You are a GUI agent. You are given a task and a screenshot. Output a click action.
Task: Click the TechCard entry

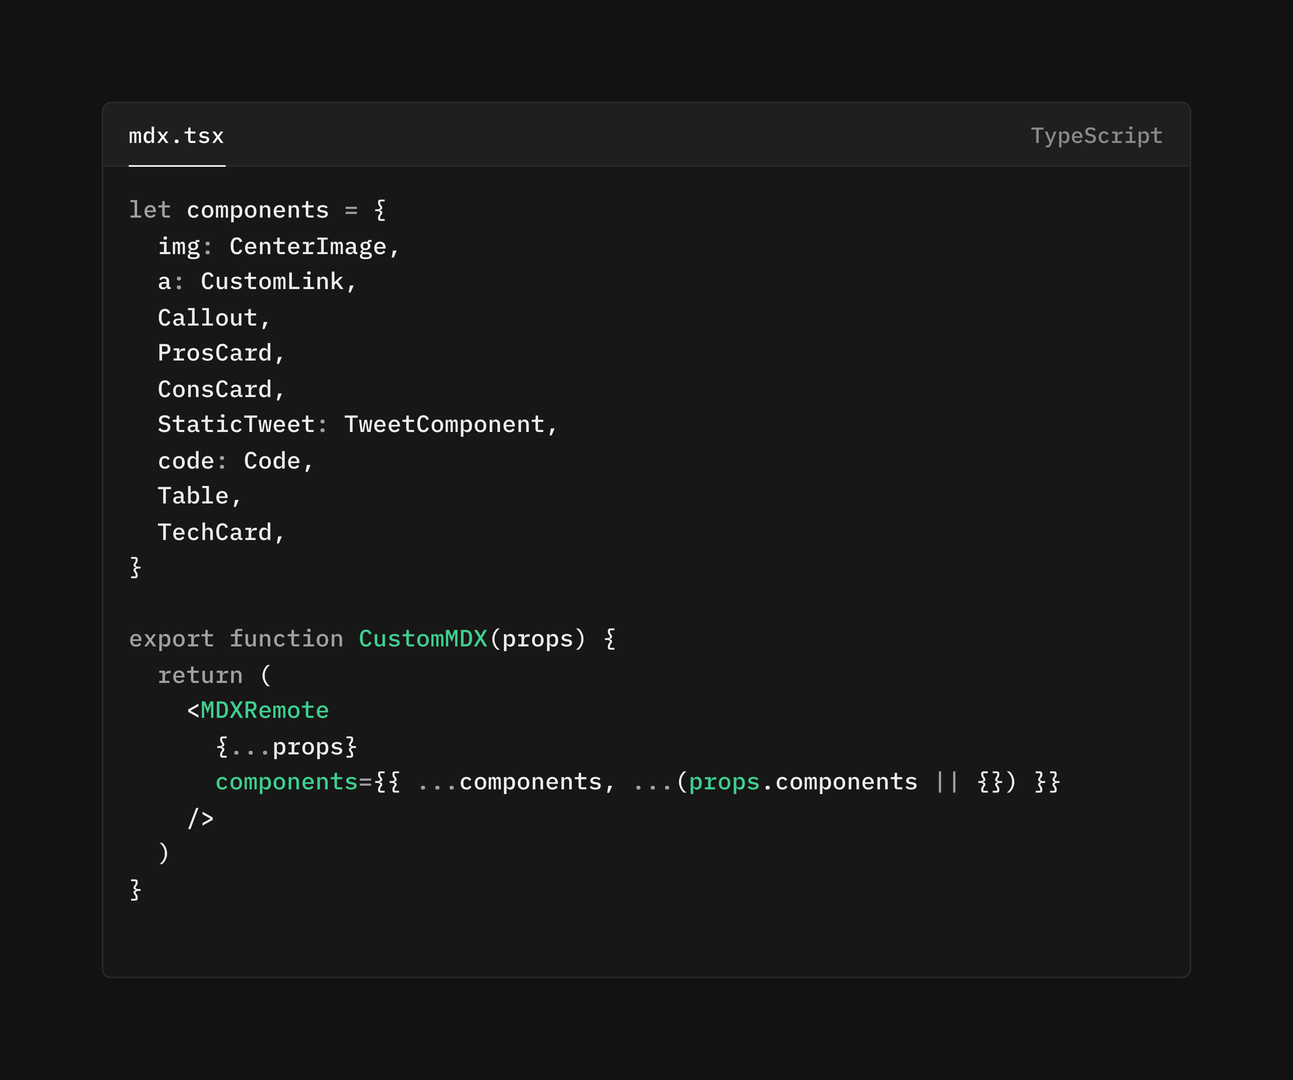(x=215, y=531)
